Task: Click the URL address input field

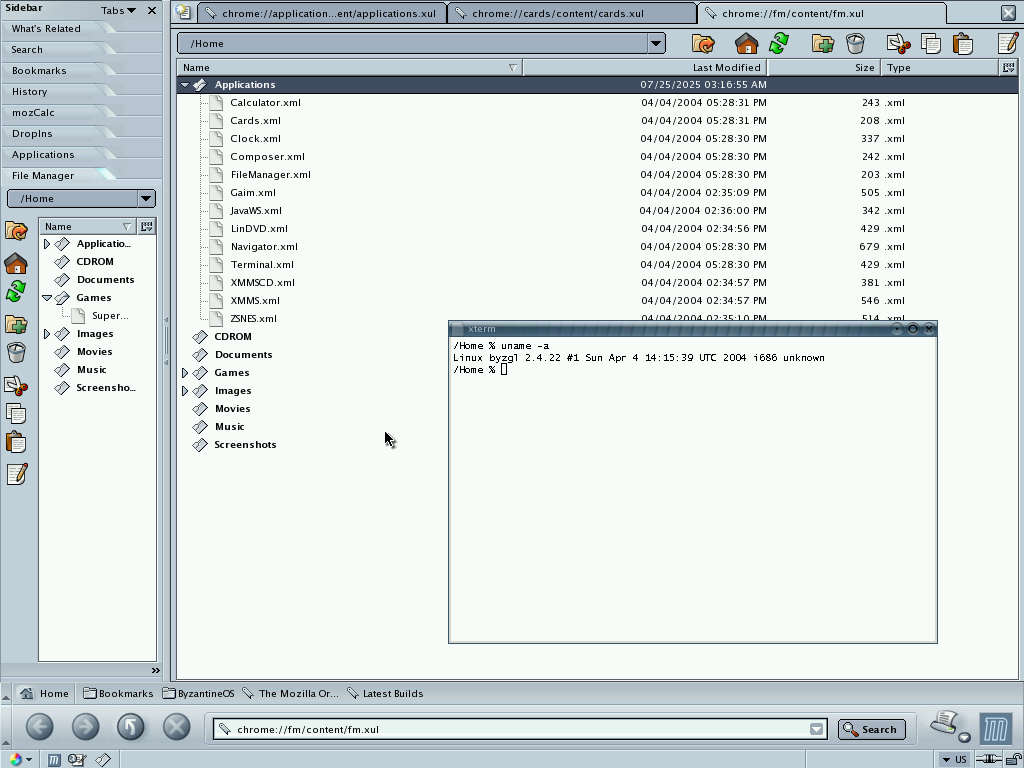Action: [x=519, y=729]
